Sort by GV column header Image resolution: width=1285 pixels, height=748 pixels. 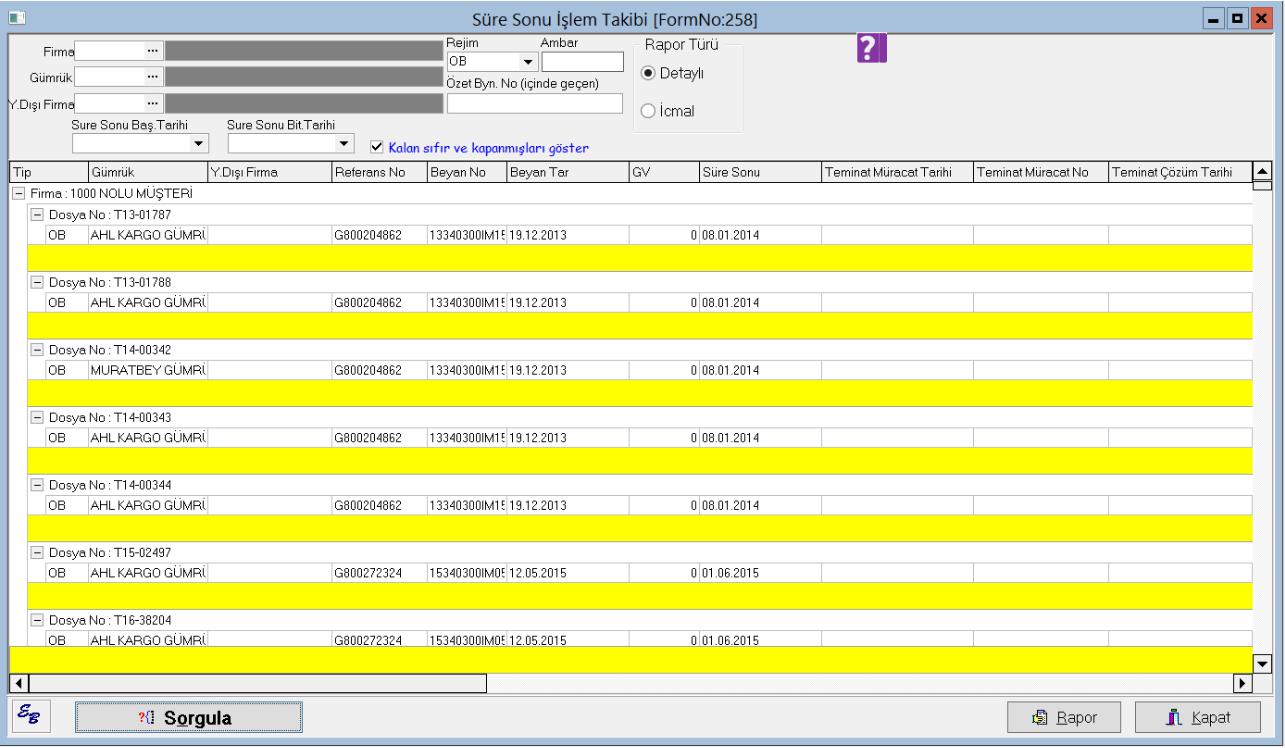[x=663, y=173]
